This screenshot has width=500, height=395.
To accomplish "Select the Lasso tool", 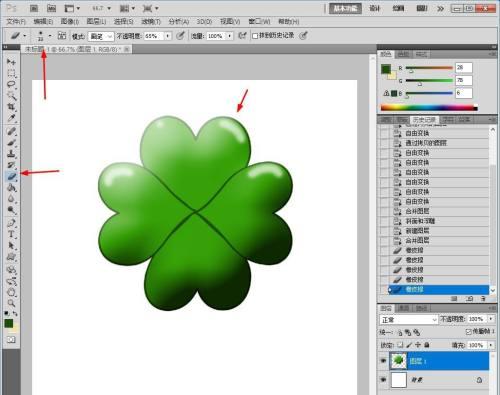I will tap(11, 84).
